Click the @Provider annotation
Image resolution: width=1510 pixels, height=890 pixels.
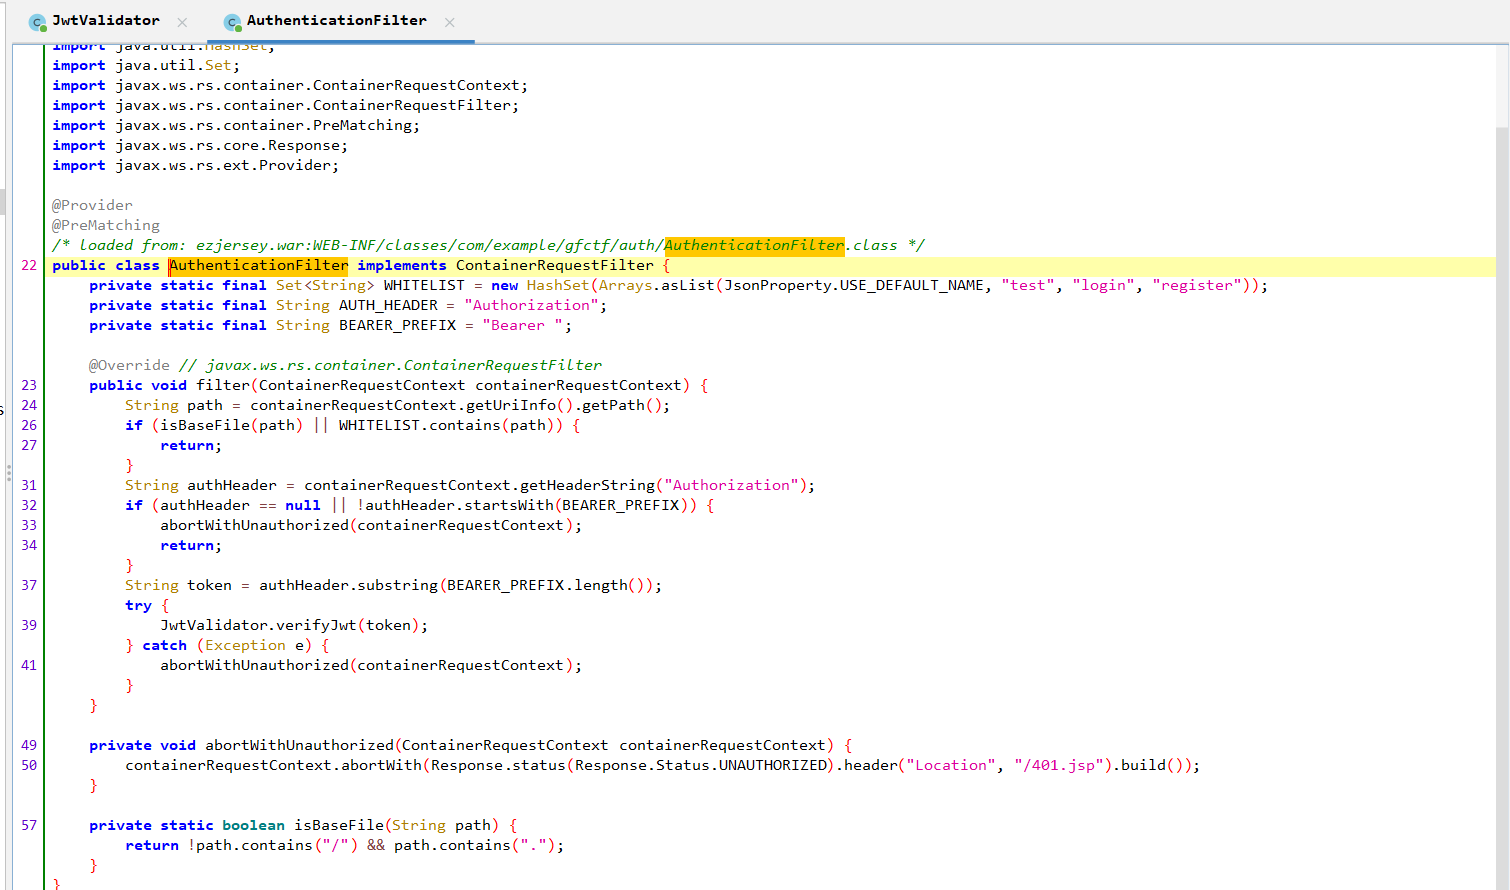point(92,205)
